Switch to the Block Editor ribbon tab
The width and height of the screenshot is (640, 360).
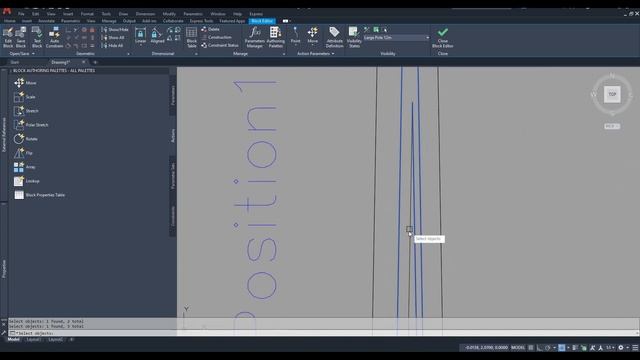click(262, 21)
